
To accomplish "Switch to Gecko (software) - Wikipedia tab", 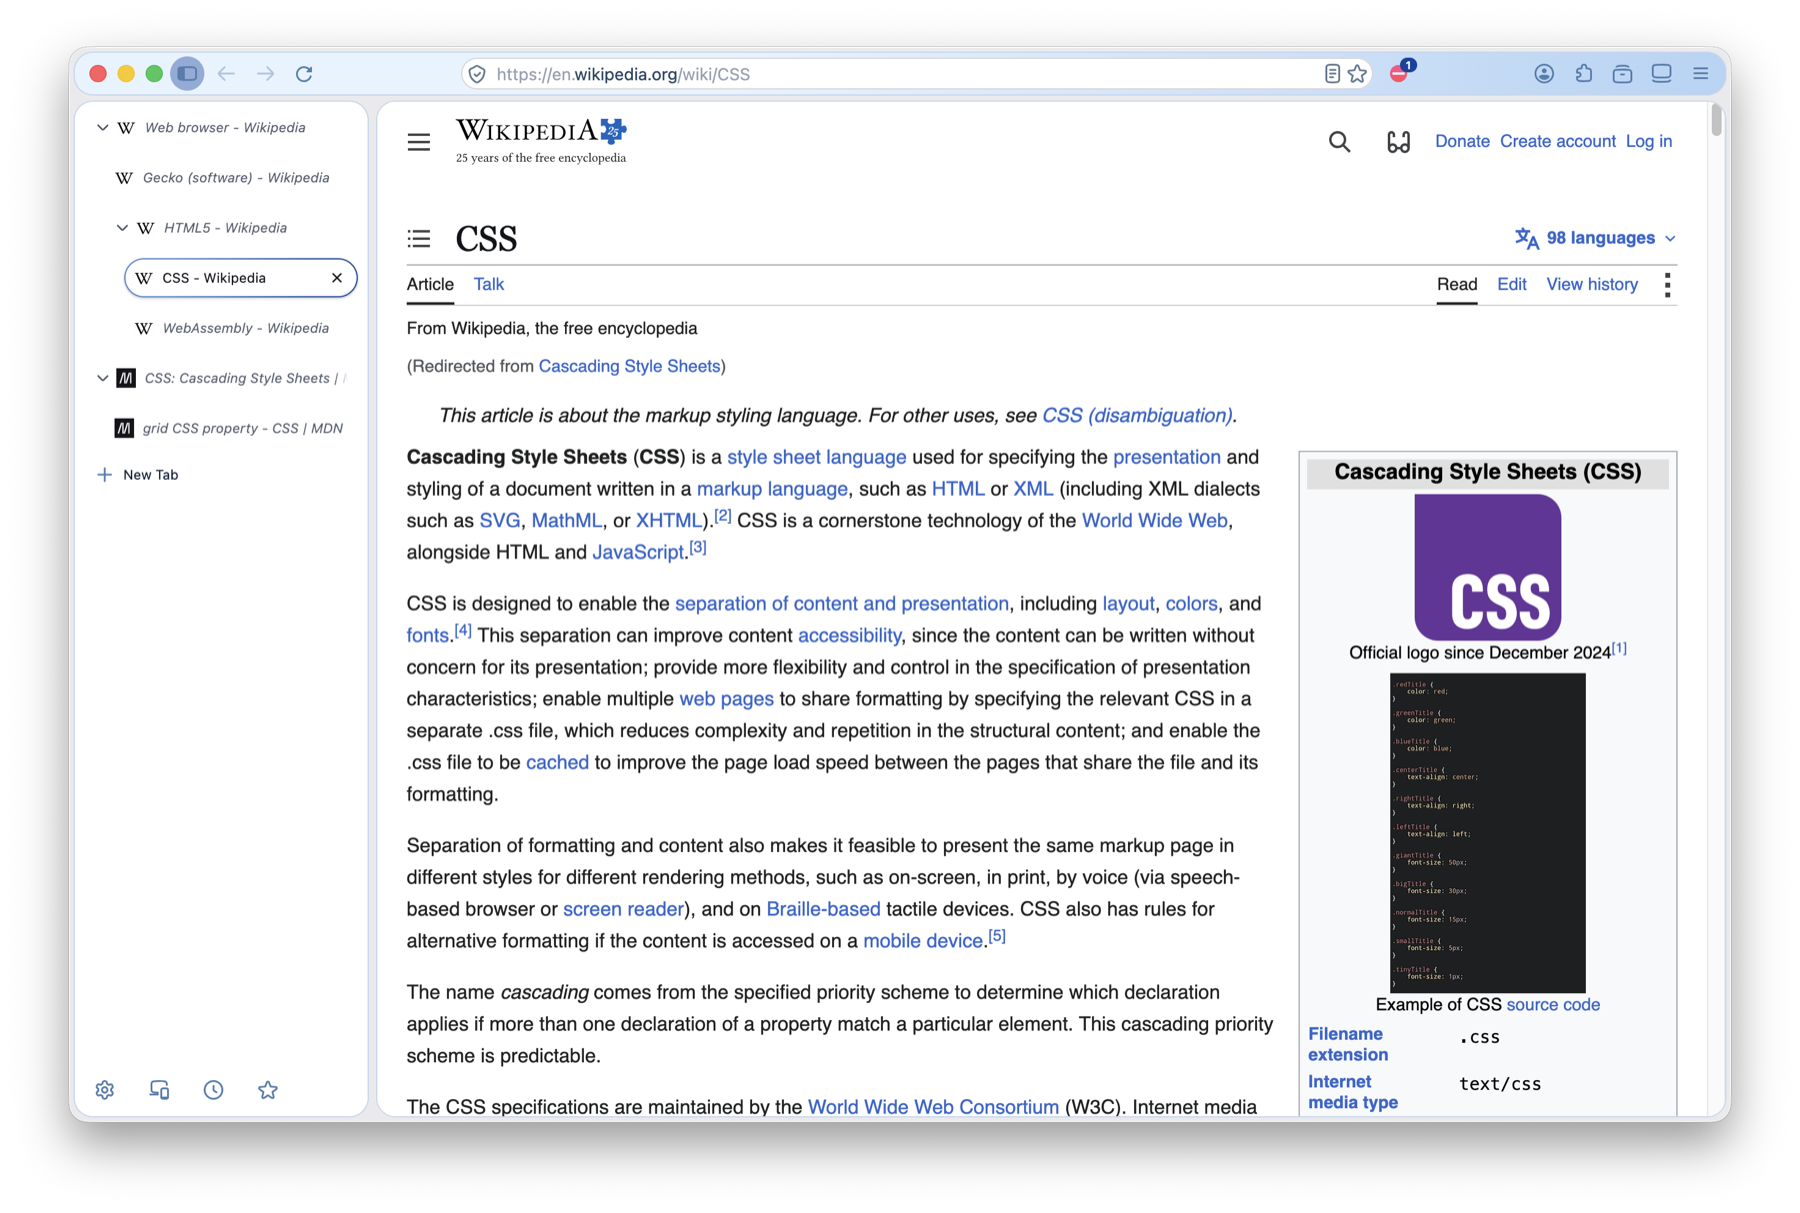I will point(231,178).
